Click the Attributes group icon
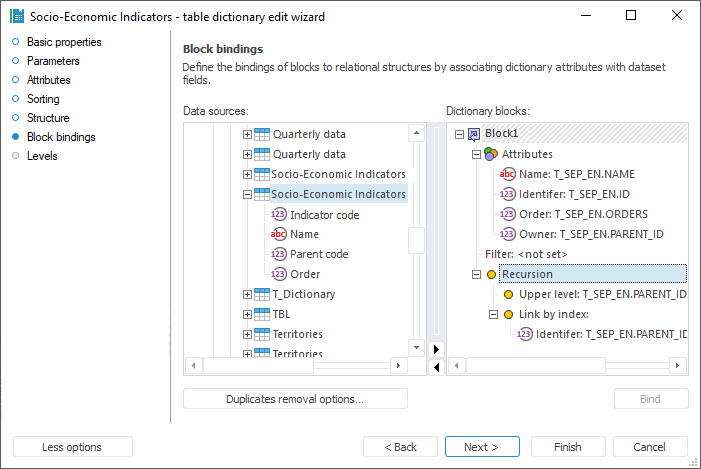 pos(490,154)
